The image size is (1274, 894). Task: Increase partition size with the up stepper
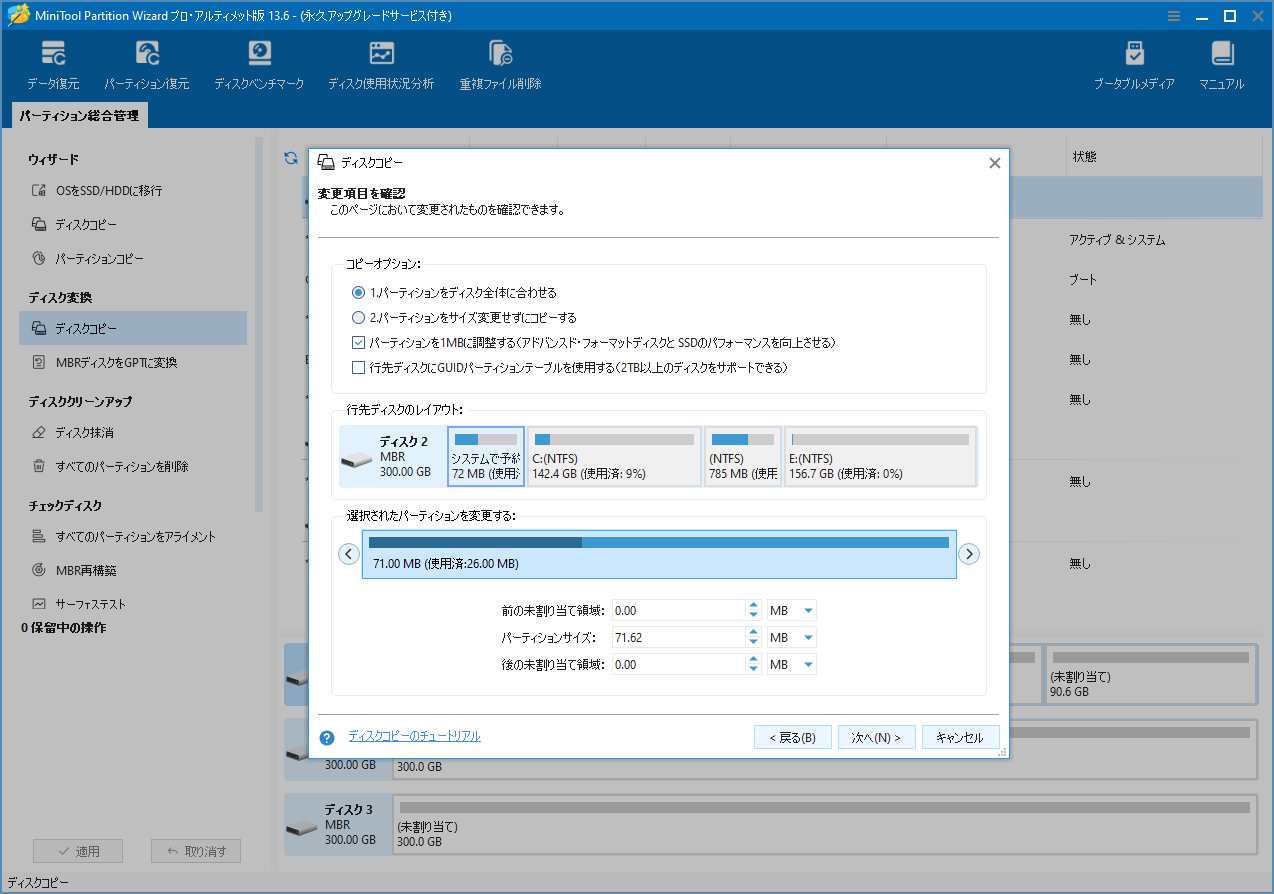click(753, 632)
